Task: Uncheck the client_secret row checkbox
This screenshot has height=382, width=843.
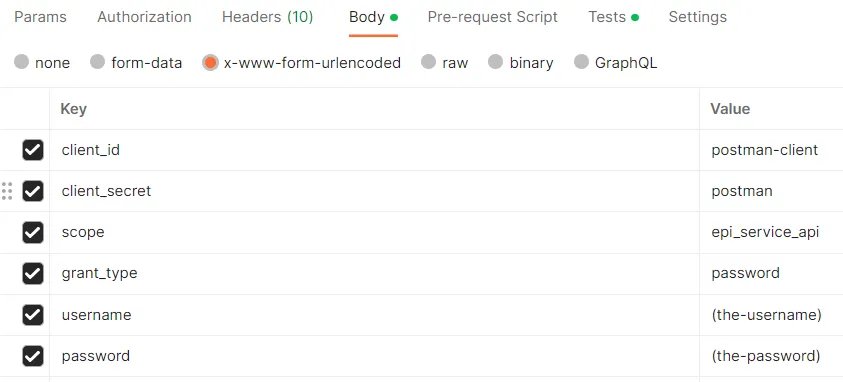Action: [33, 191]
